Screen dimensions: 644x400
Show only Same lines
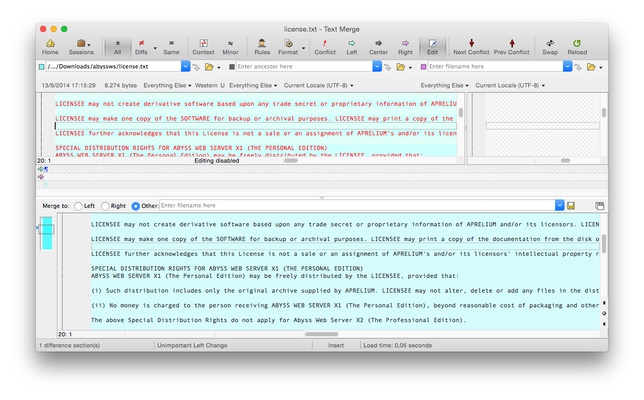[x=171, y=47]
